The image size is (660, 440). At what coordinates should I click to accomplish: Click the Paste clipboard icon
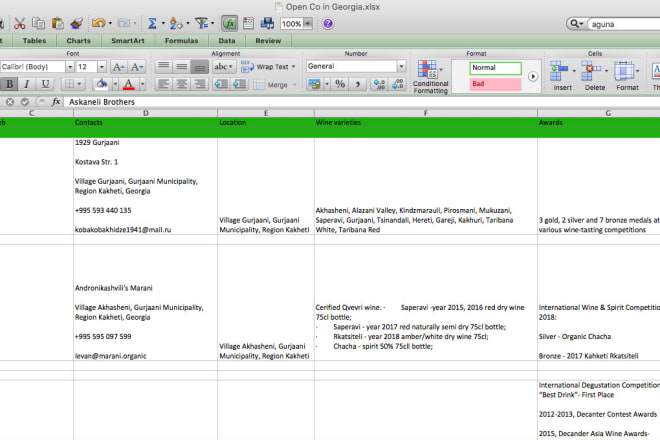[57, 22]
